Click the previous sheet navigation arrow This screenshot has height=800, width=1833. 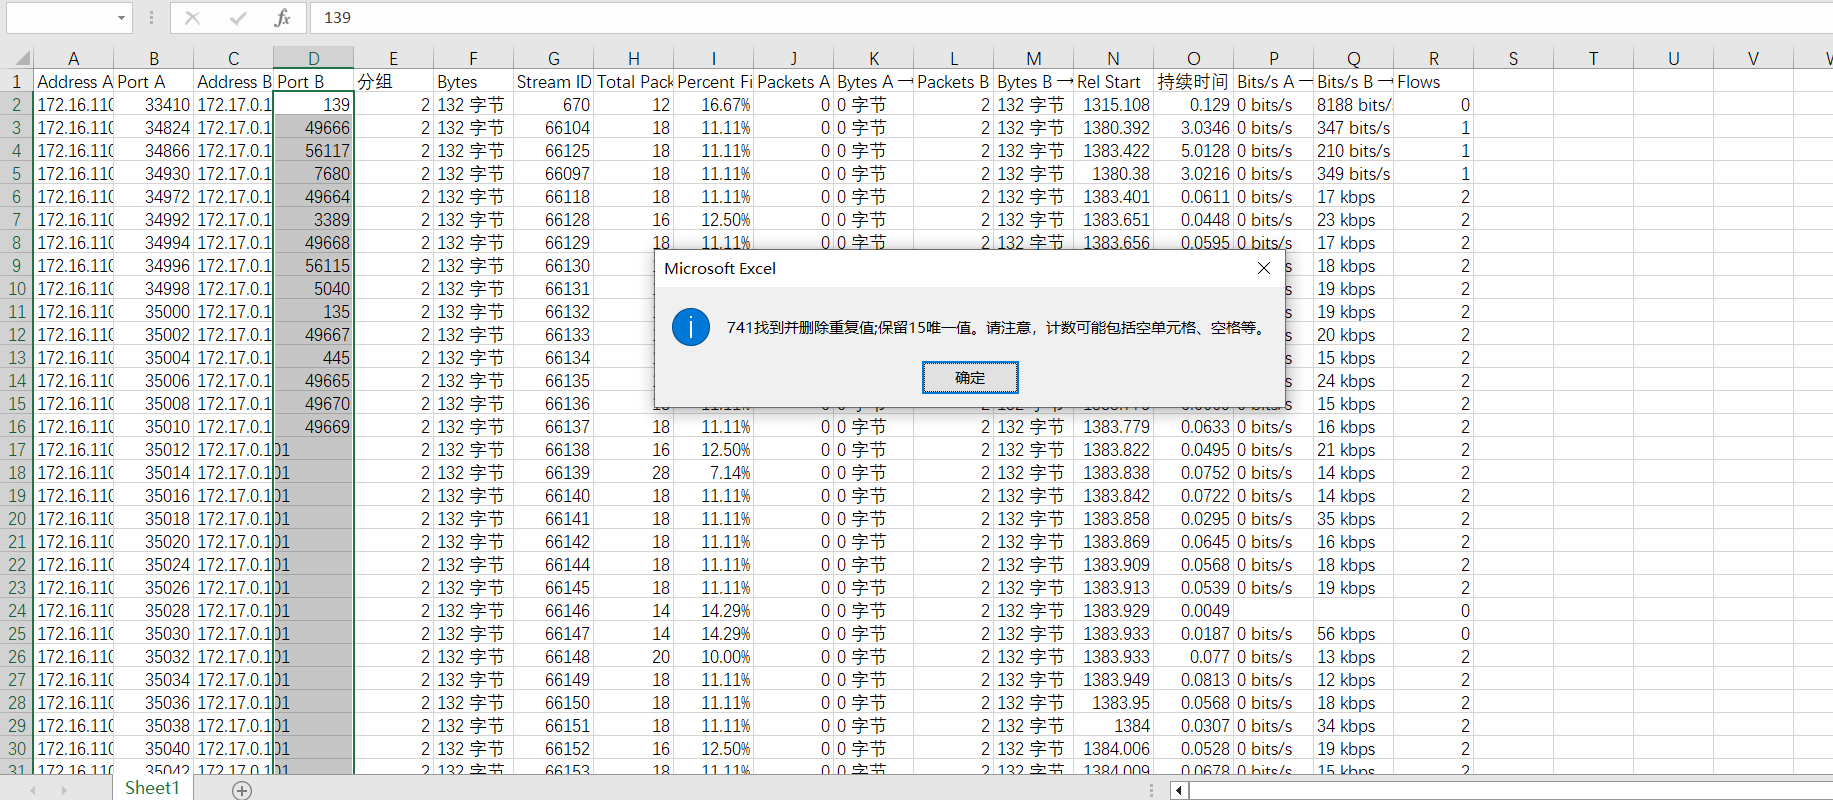[32, 790]
